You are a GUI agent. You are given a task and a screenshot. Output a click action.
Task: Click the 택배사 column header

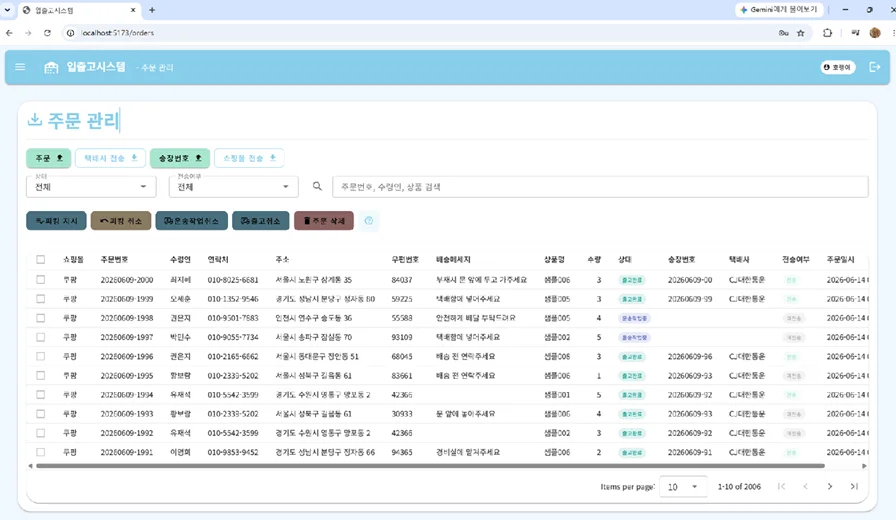(739, 259)
